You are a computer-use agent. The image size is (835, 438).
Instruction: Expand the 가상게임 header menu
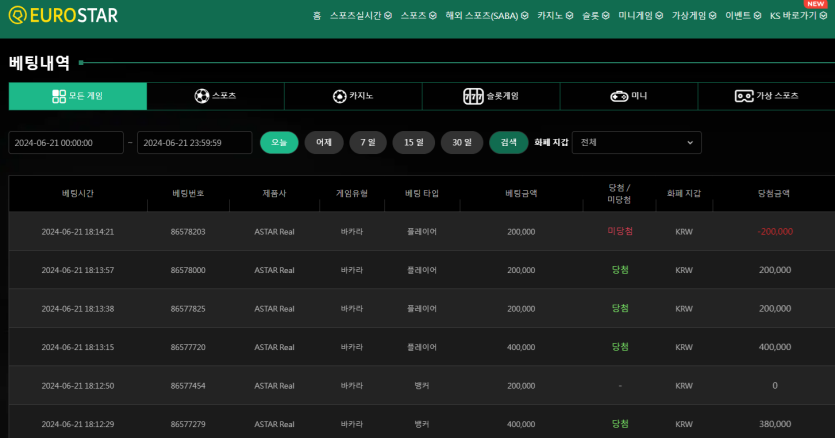pyautogui.click(x=694, y=16)
